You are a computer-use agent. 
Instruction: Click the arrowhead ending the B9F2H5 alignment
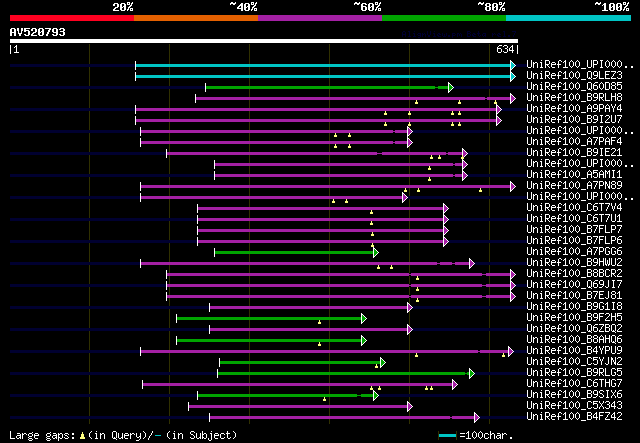[364, 318]
